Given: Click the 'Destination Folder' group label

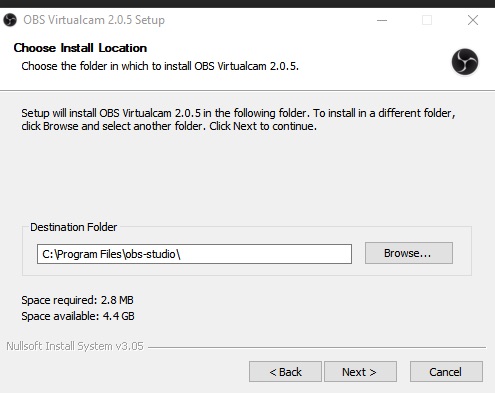Looking at the screenshot, I should [74, 227].
